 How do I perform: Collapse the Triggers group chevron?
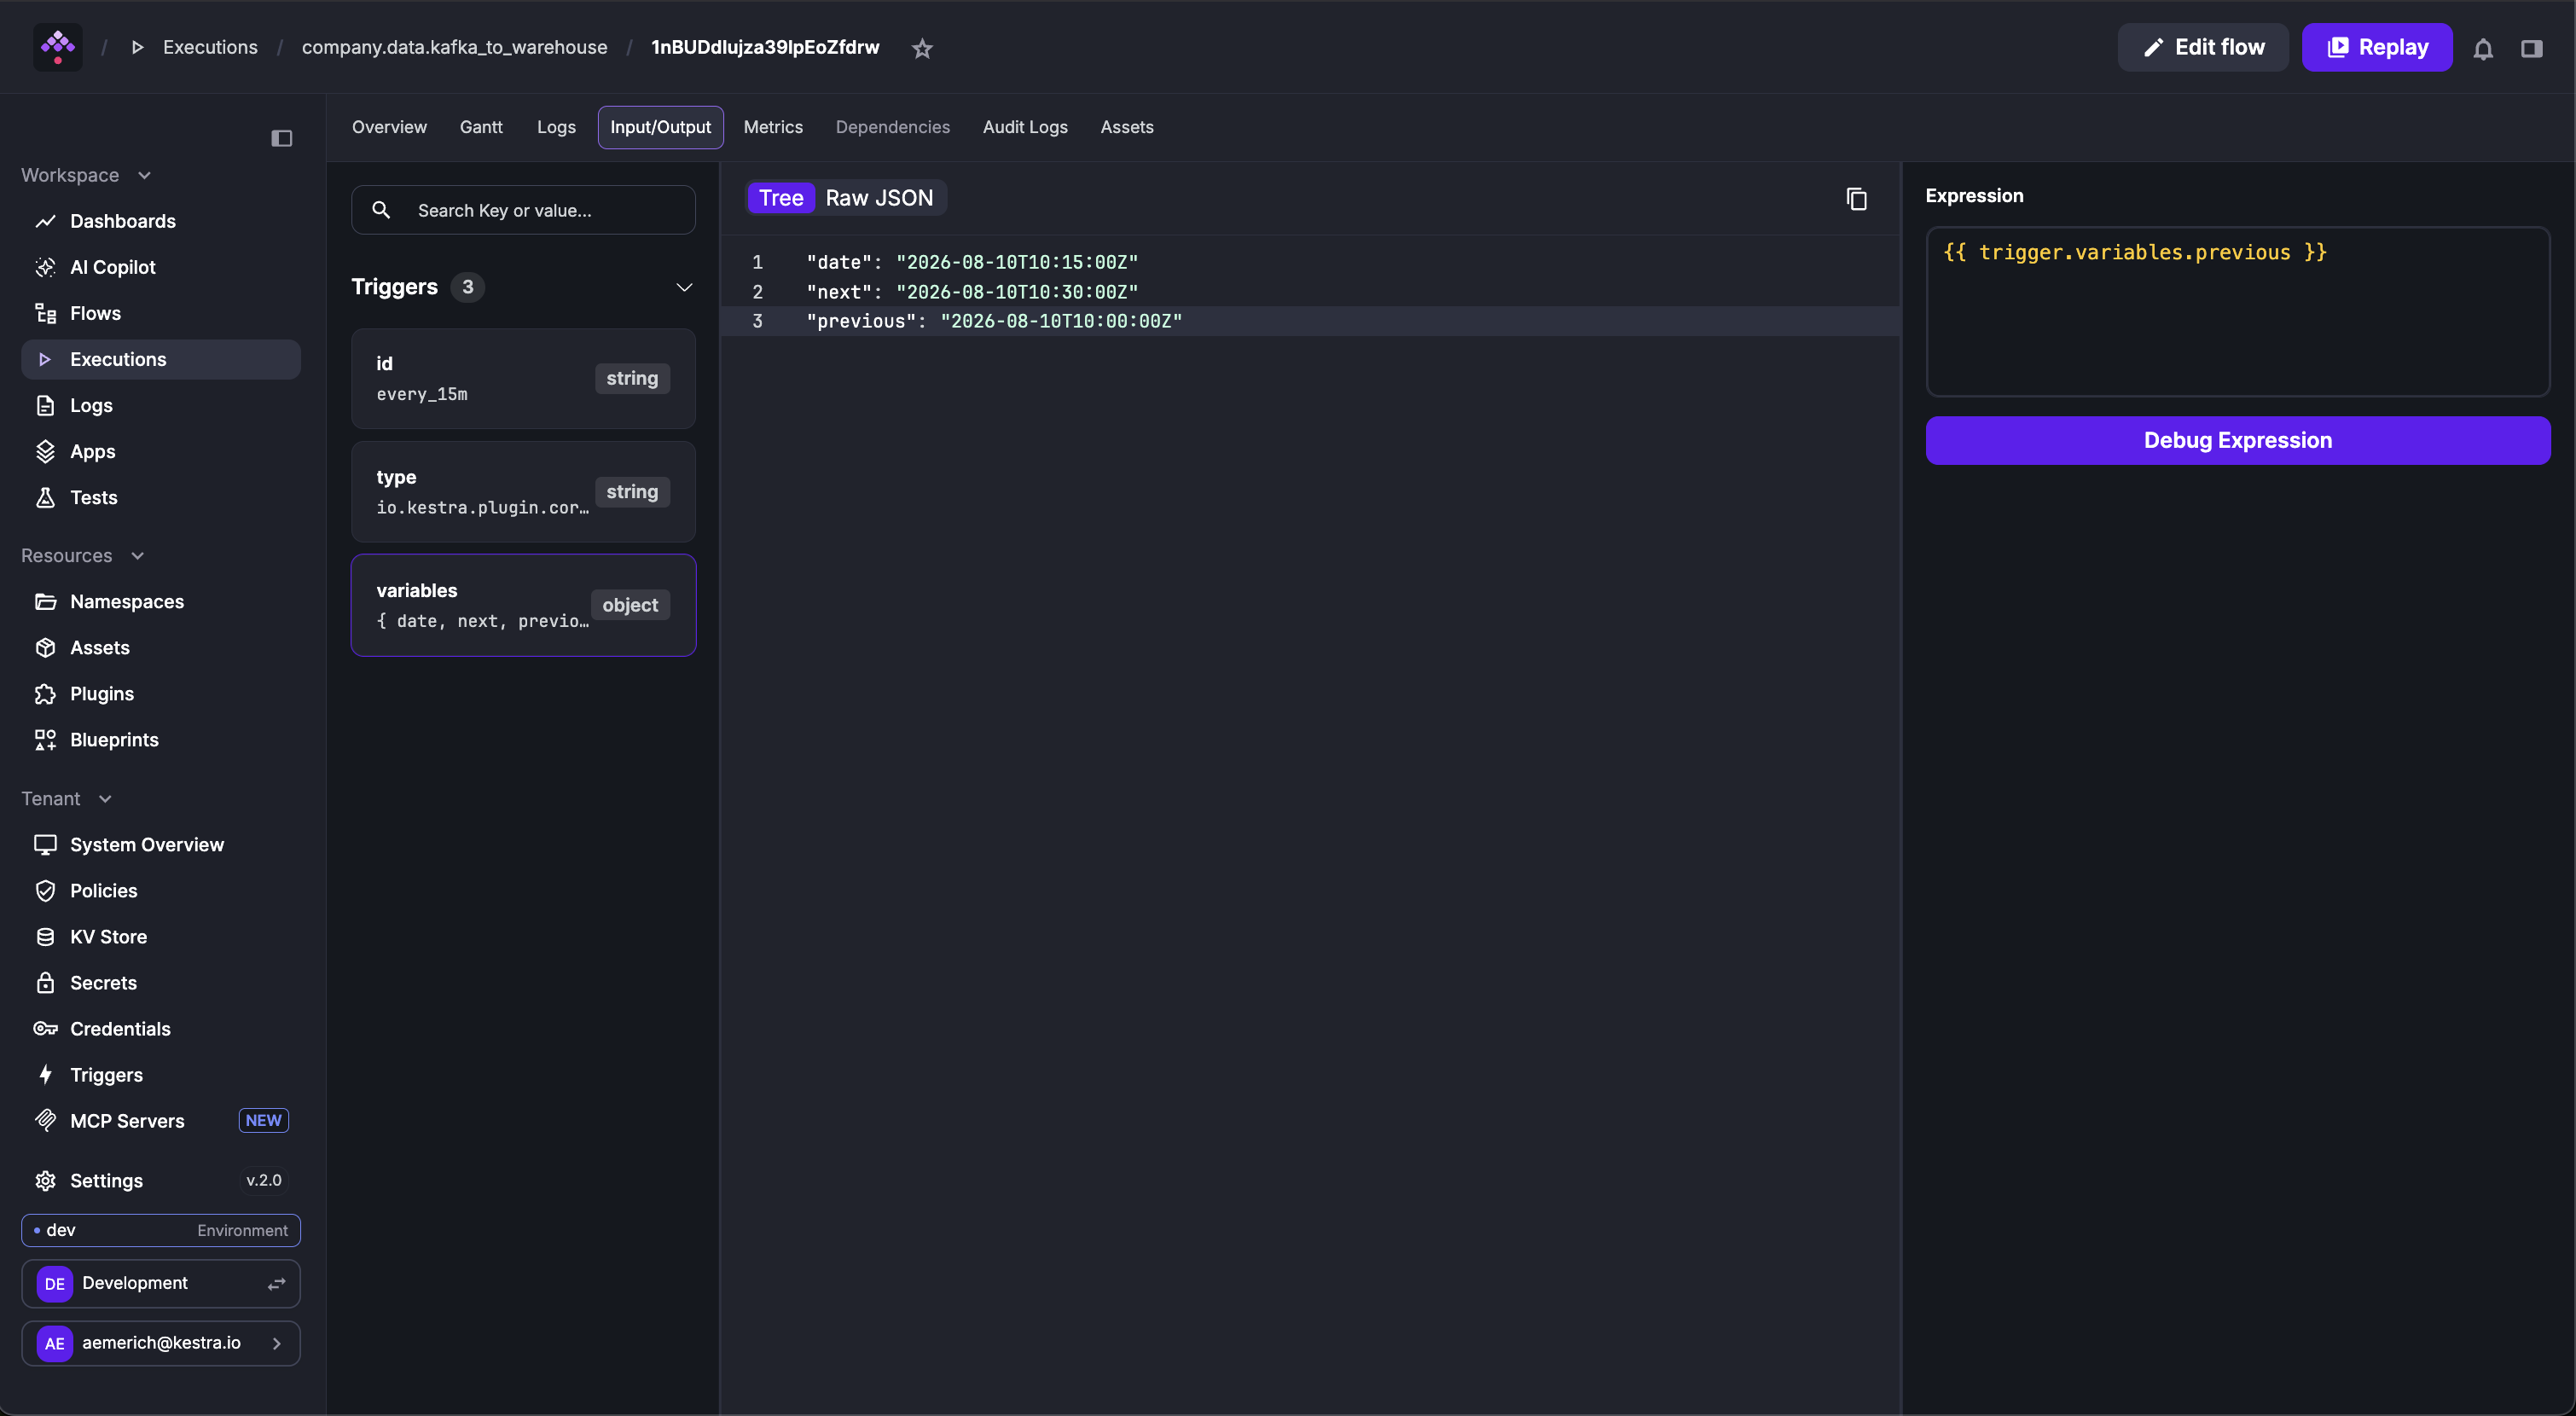pyautogui.click(x=684, y=287)
